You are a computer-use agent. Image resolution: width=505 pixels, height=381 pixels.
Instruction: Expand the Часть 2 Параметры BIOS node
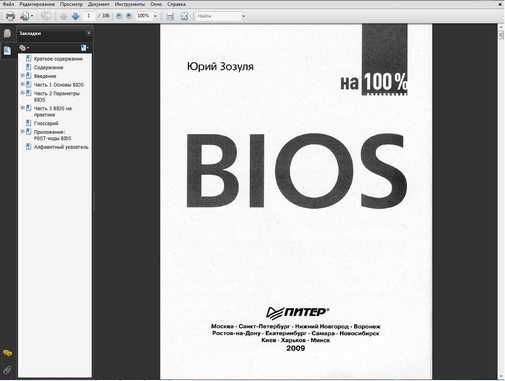tap(22, 93)
